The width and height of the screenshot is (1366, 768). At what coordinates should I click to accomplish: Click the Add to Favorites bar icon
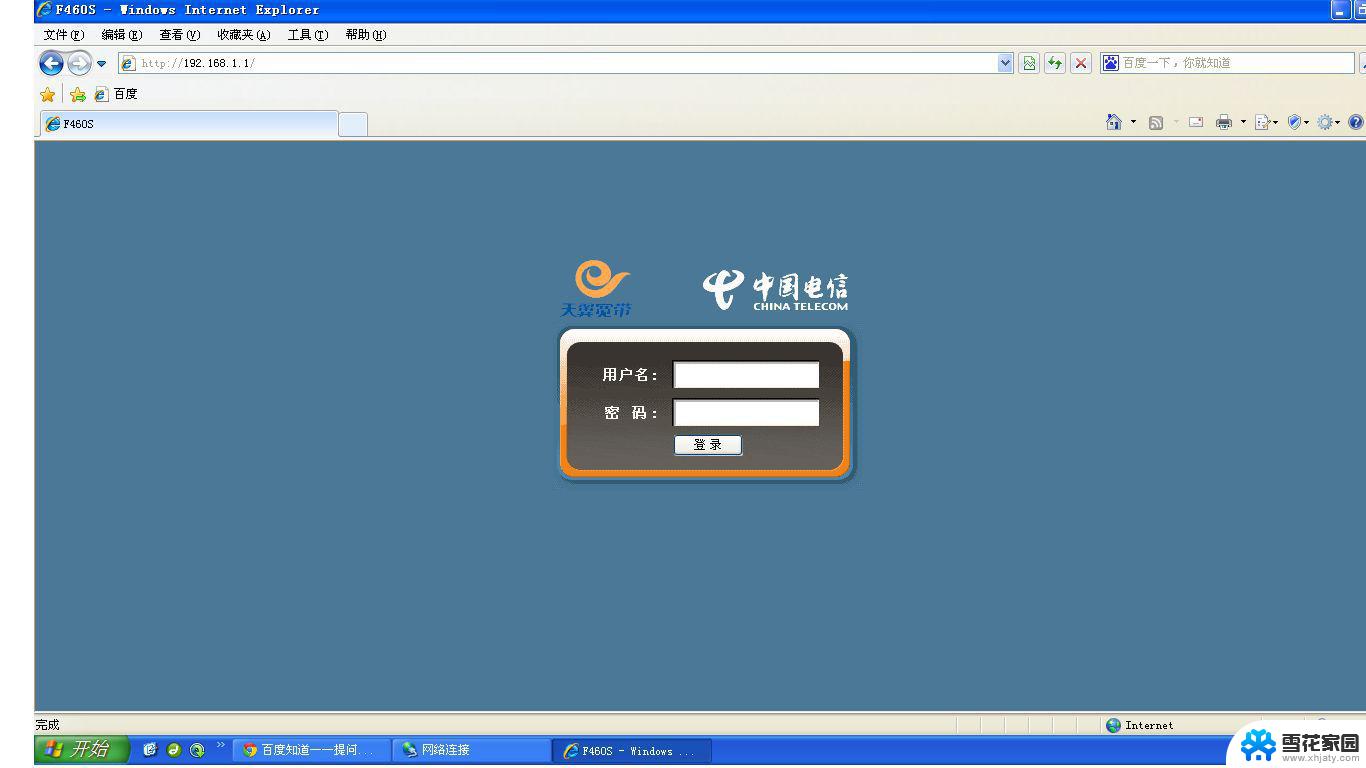pyautogui.click(x=77, y=94)
